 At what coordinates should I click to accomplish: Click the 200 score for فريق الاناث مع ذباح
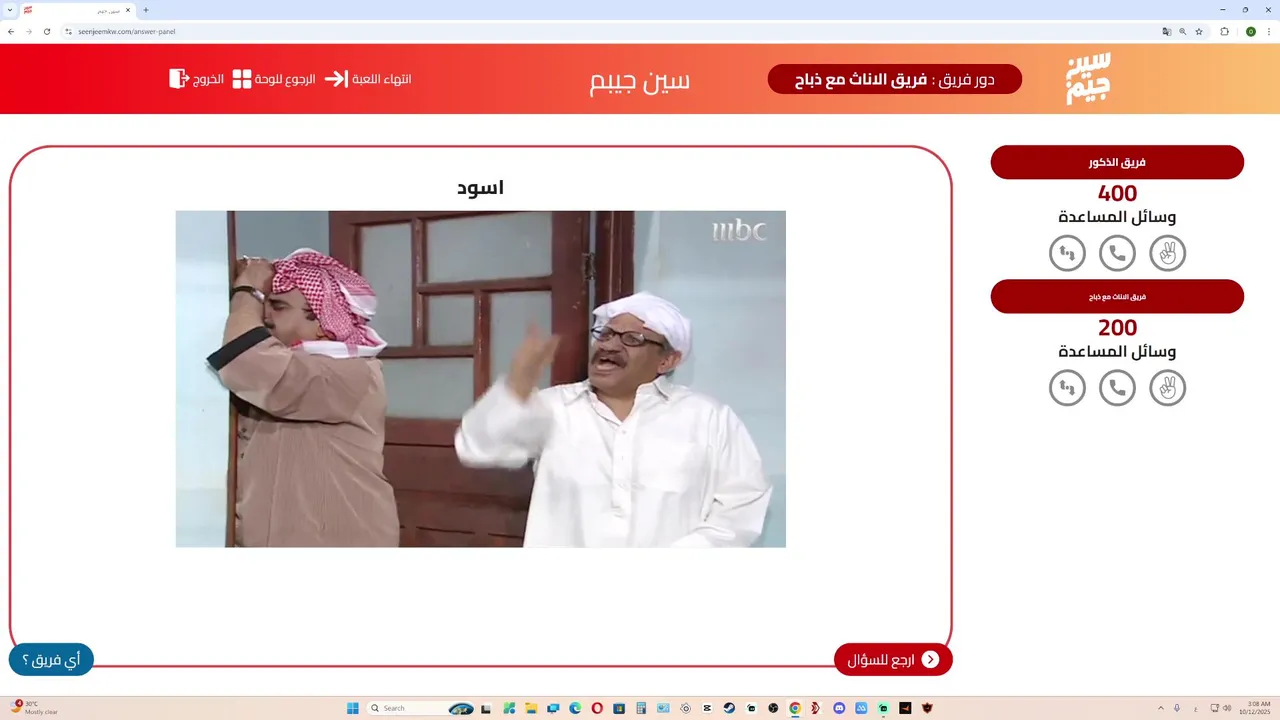click(1117, 327)
